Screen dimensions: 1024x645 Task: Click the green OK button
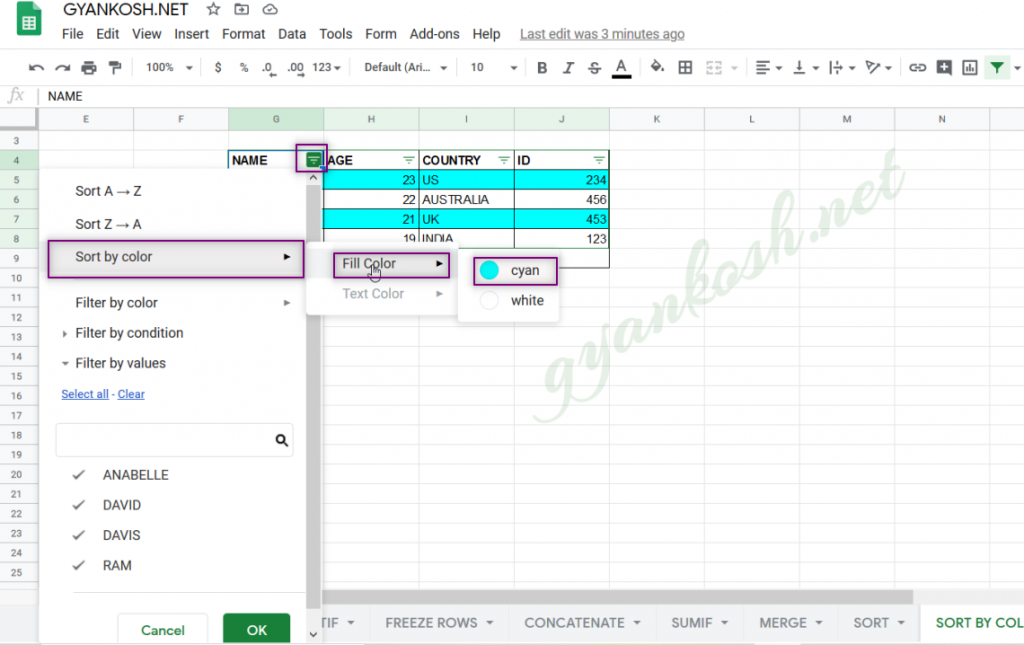(x=256, y=629)
